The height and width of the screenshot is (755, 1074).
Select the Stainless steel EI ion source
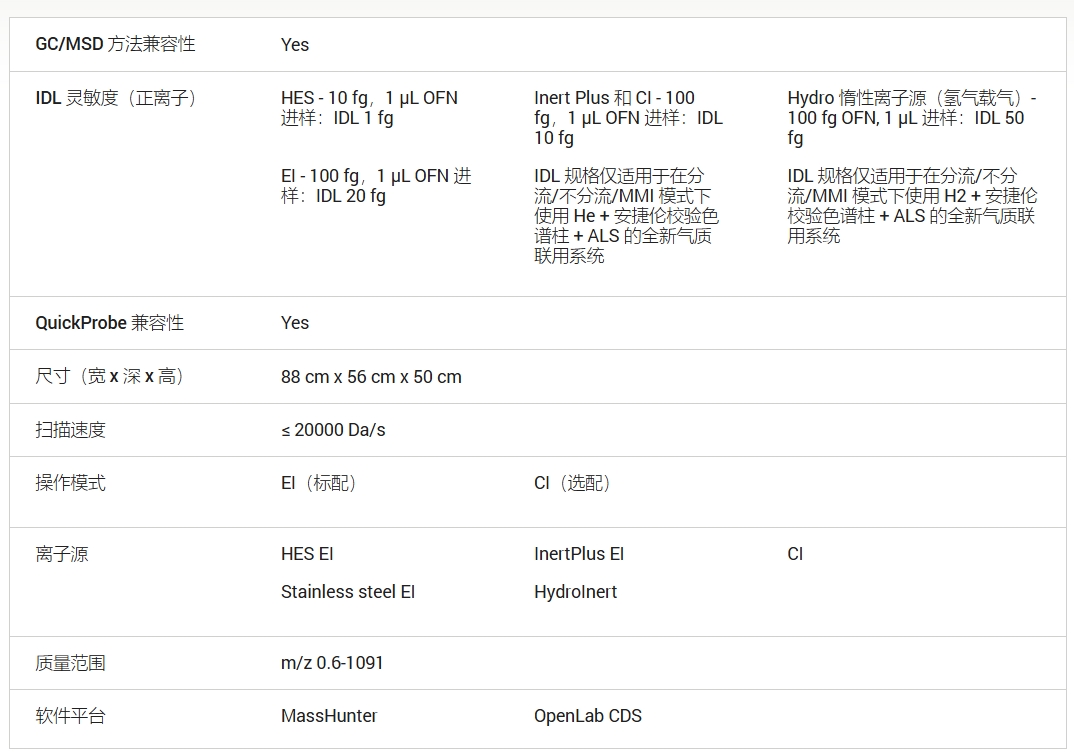point(348,592)
